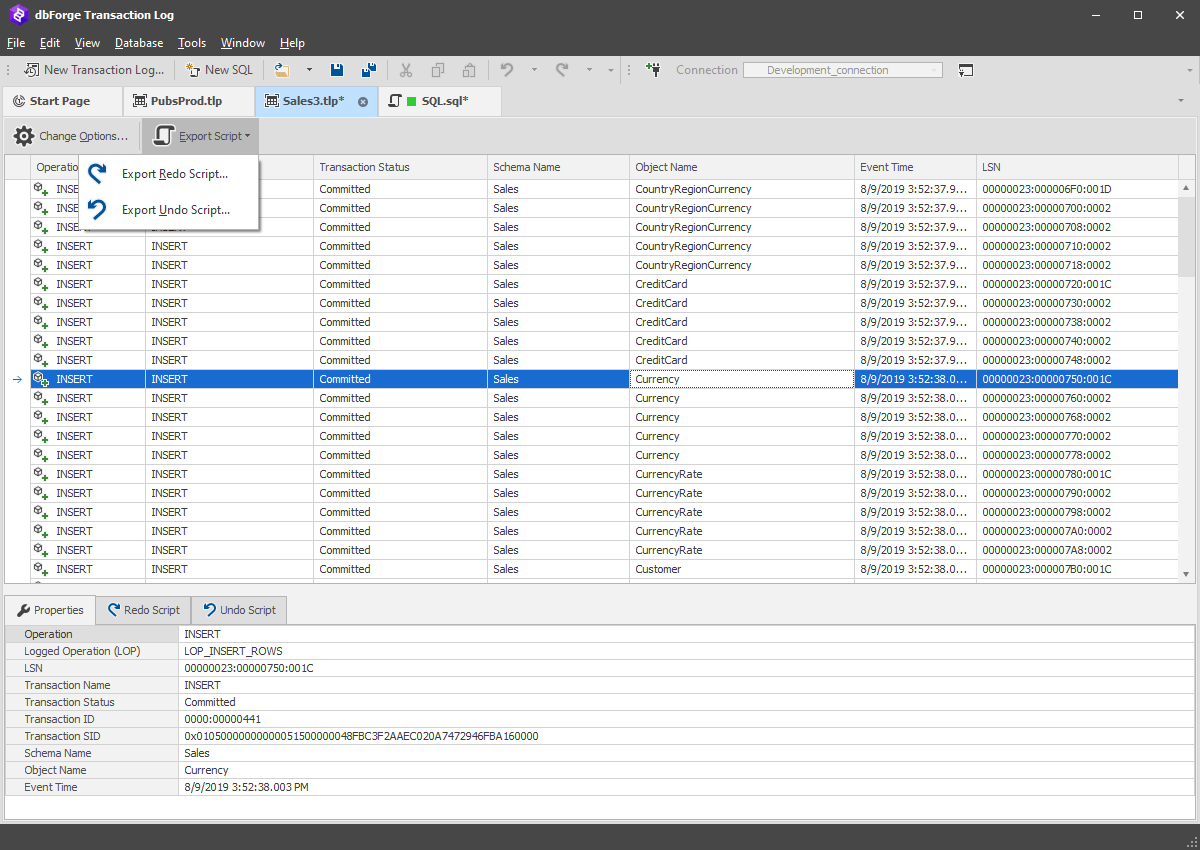Switch to the PubsProd.tlp tab

[186, 101]
